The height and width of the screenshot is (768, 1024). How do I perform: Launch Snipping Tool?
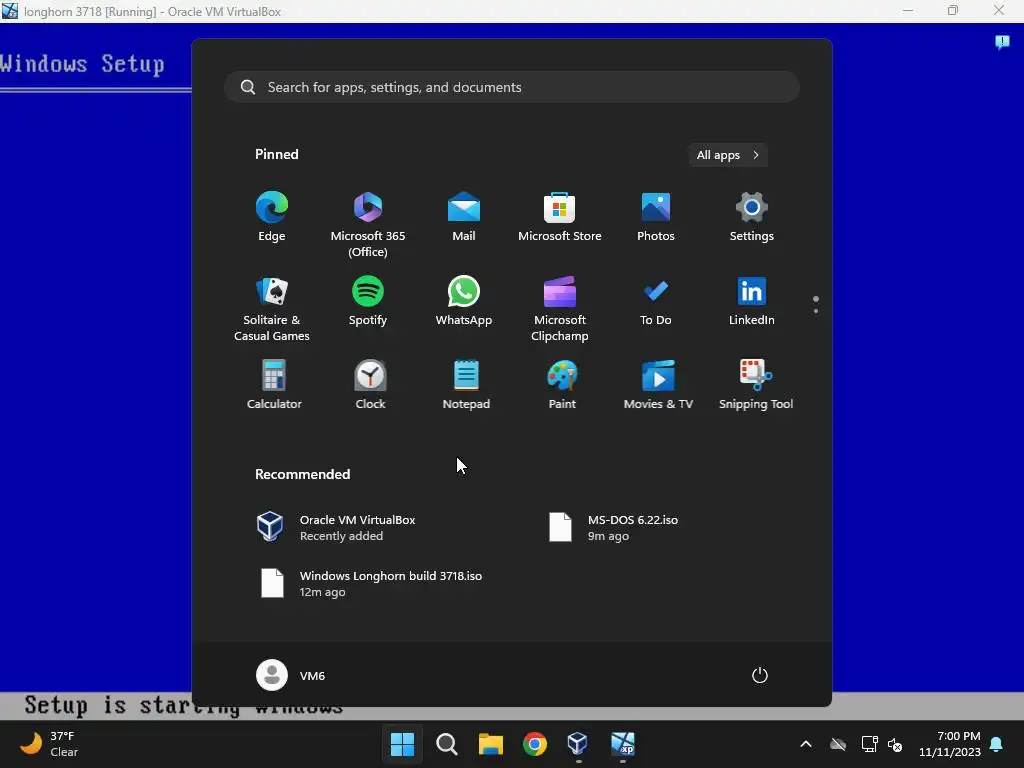click(x=756, y=385)
